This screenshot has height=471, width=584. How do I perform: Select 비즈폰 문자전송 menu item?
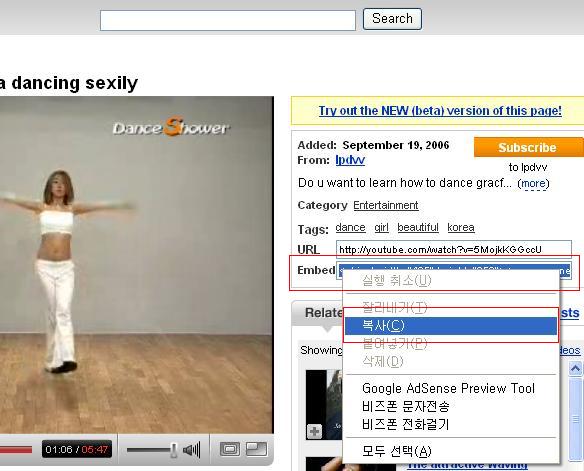click(451, 406)
